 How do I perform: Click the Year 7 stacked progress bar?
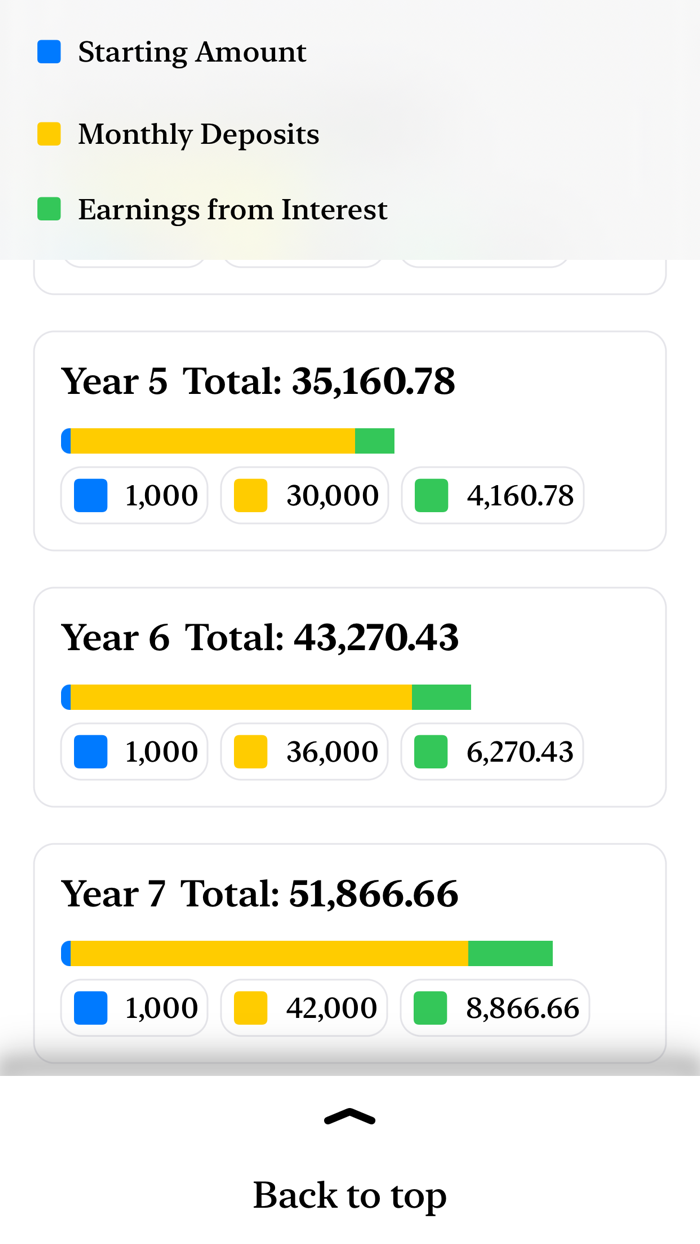[x=307, y=952]
